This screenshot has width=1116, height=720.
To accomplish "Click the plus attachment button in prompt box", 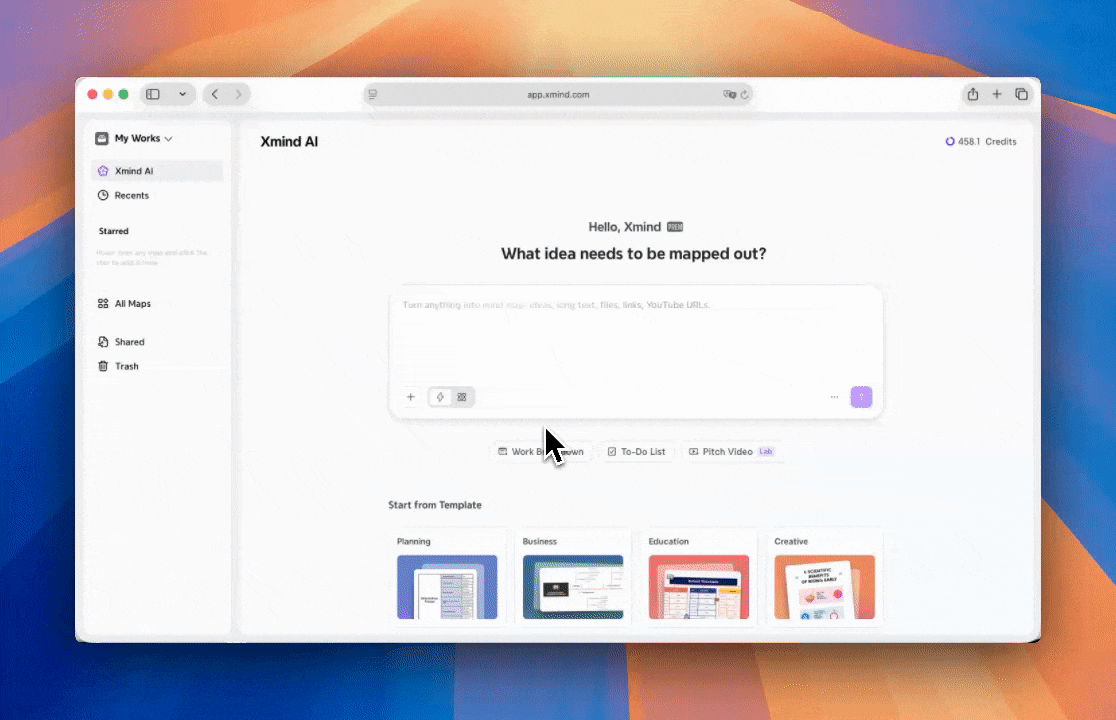I will 411,397.
